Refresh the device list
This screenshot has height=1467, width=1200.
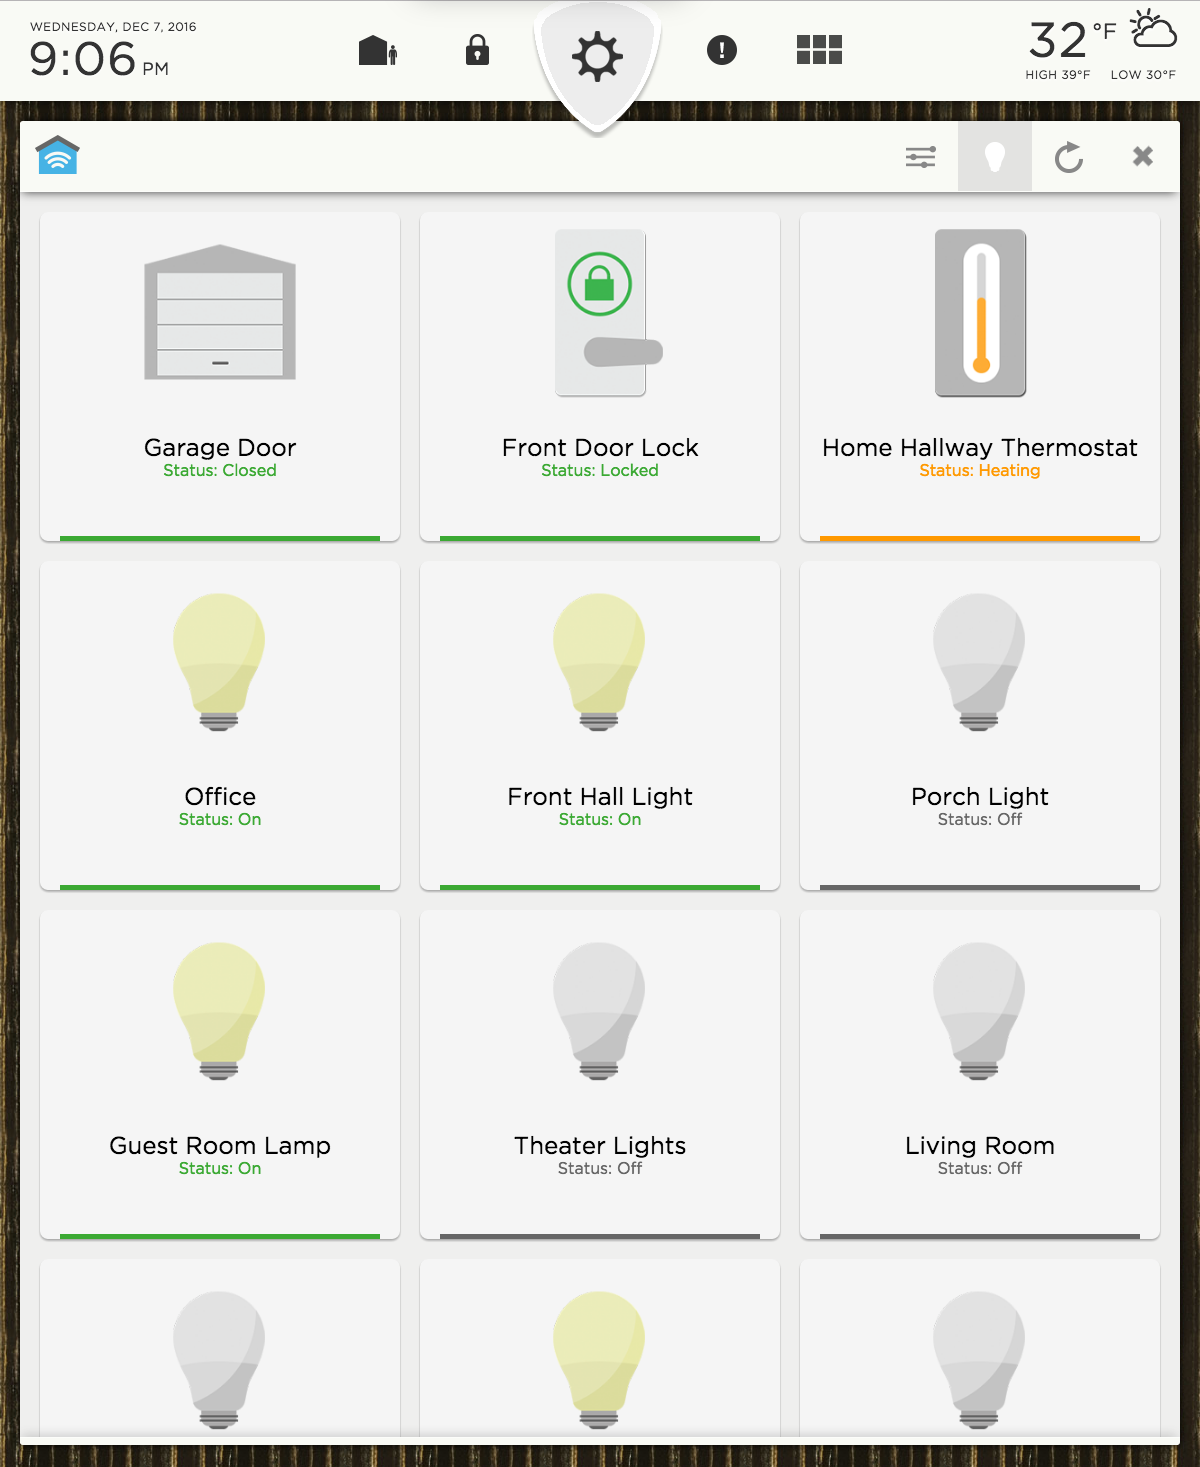coord(1069,157)
